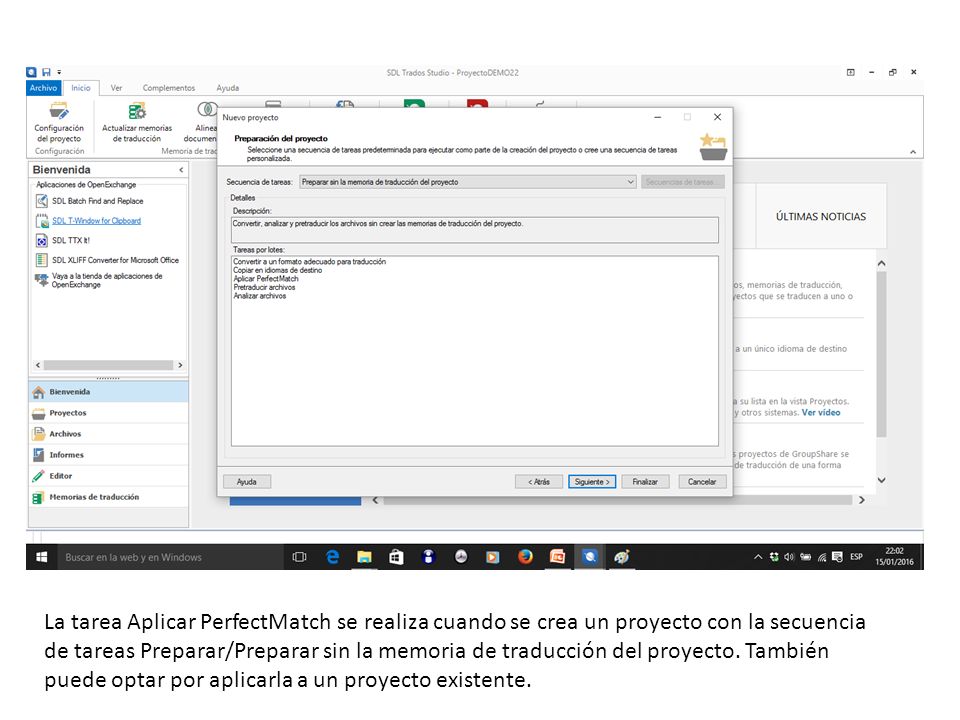Viewport: 960px width, 720px height.
Task: Click the SDL XLIFF Converter for Microsoft Office icon
Action: (42, 260)
